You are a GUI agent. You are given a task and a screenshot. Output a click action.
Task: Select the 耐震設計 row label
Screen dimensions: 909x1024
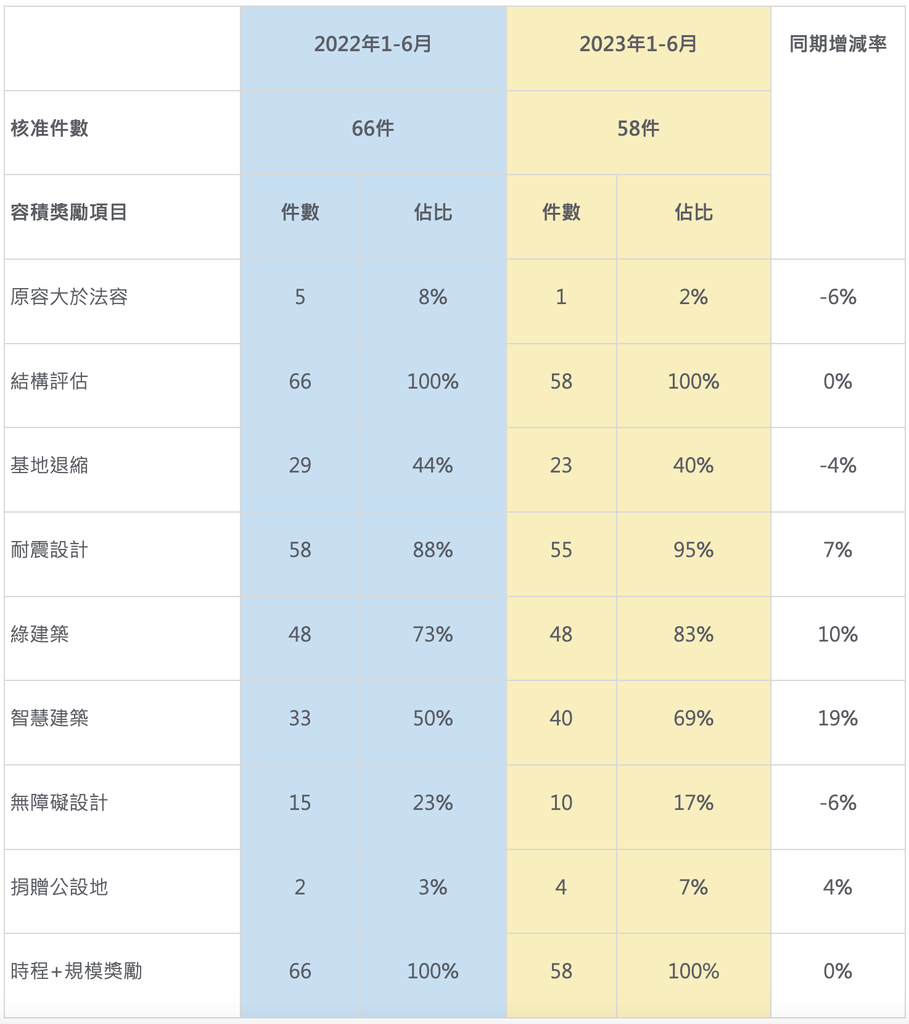[x=50, y=550]
